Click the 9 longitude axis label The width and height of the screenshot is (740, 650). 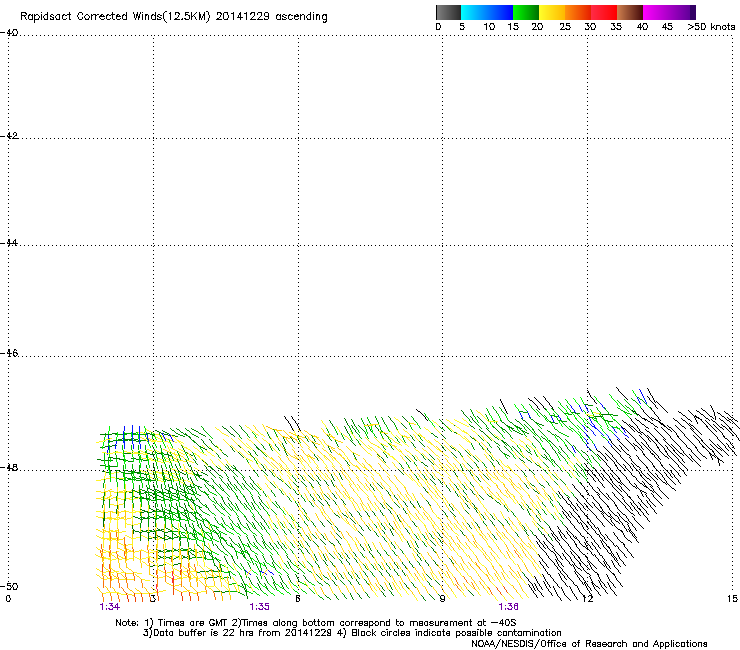pos(442,599)
